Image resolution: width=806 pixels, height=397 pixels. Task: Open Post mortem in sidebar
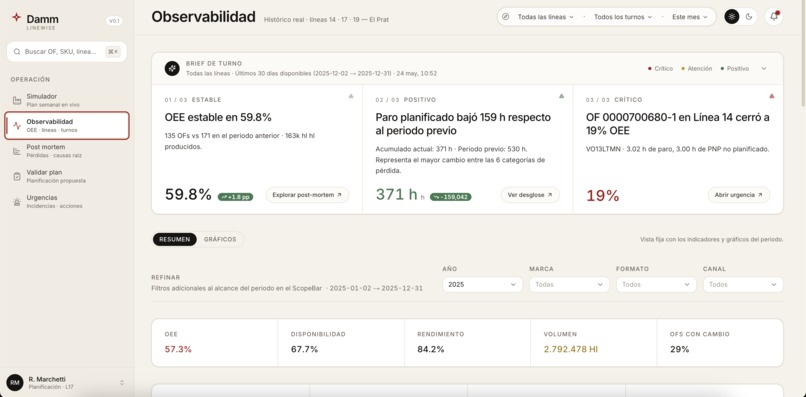(x=67, y=151)
